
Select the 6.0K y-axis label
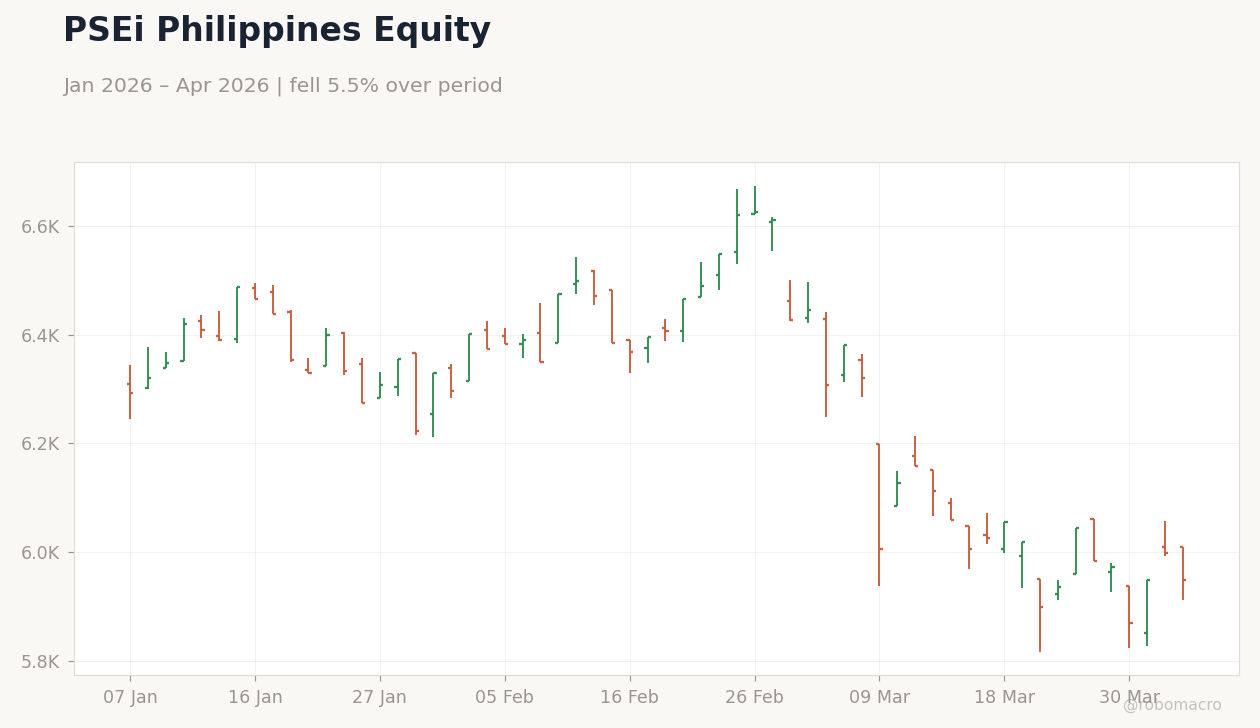(x=41, y=552)
